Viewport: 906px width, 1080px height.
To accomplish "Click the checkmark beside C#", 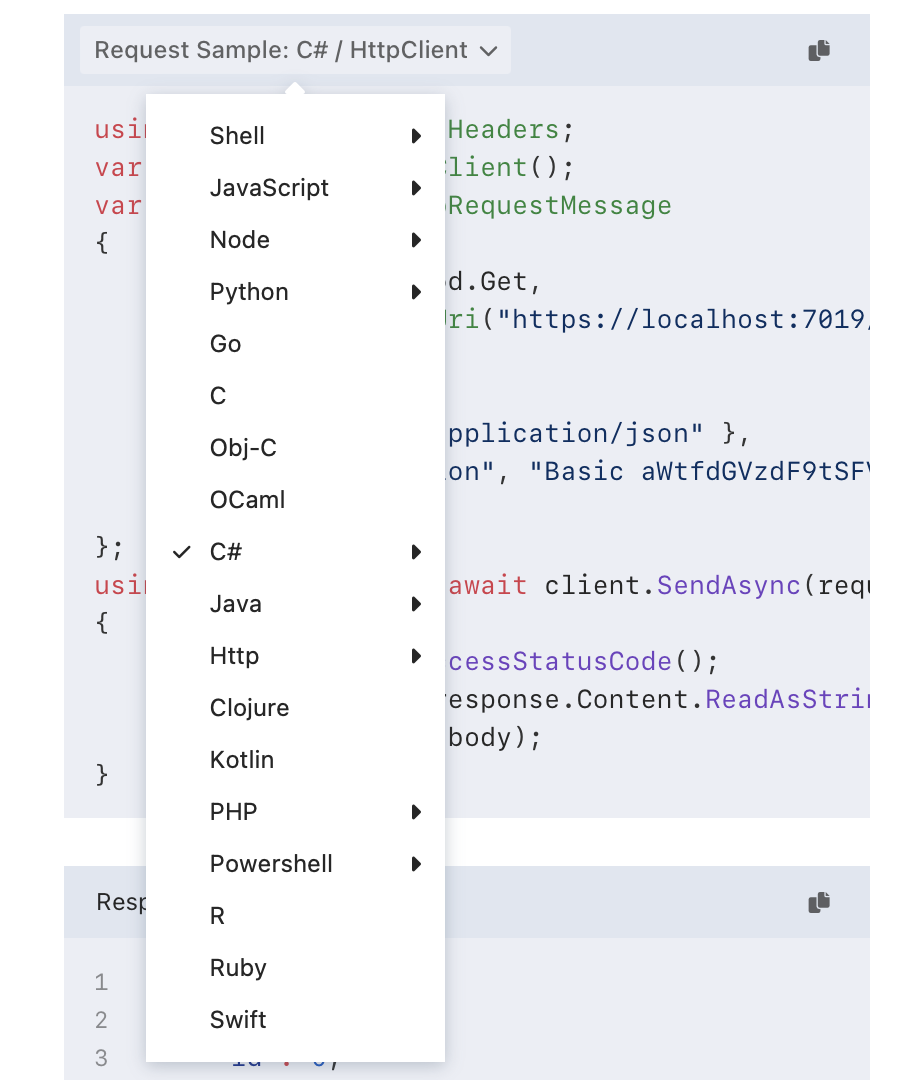I will 181,551.
